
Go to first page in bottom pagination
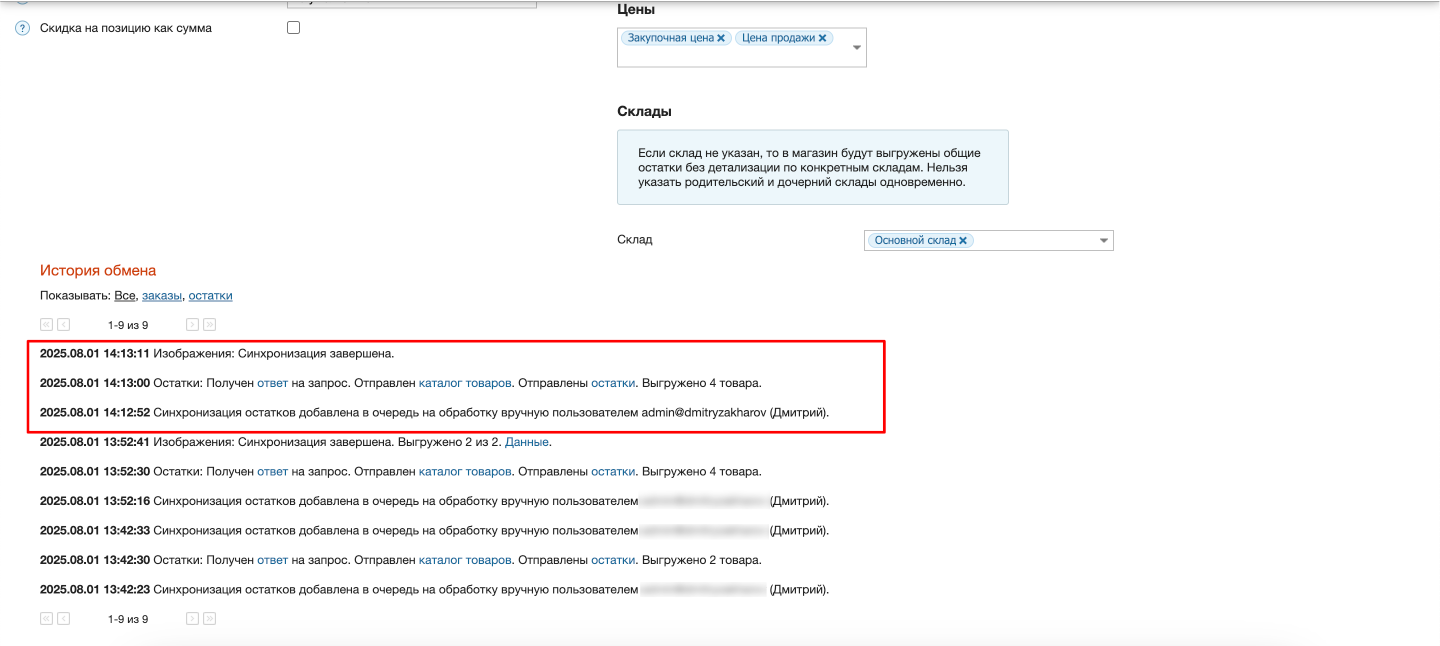[x=46, y=619]
